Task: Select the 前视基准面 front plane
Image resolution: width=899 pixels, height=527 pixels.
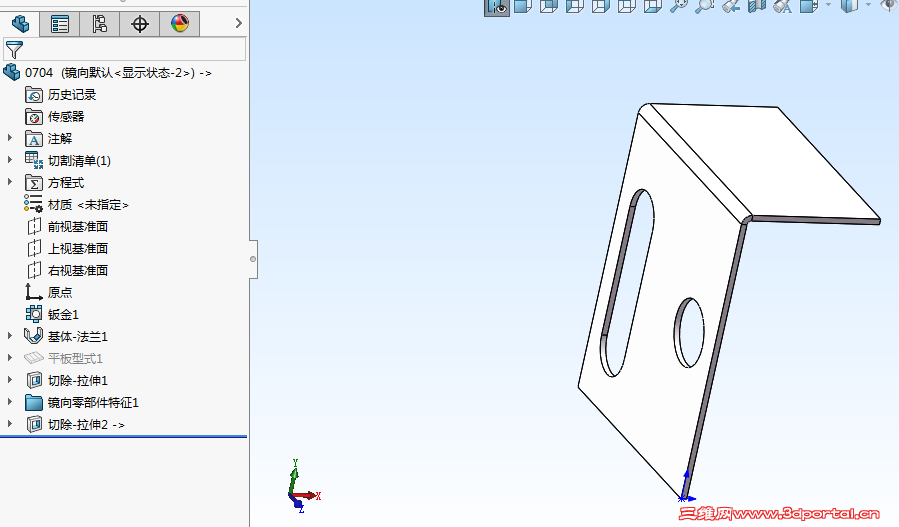Action: (x=78, y=227)
